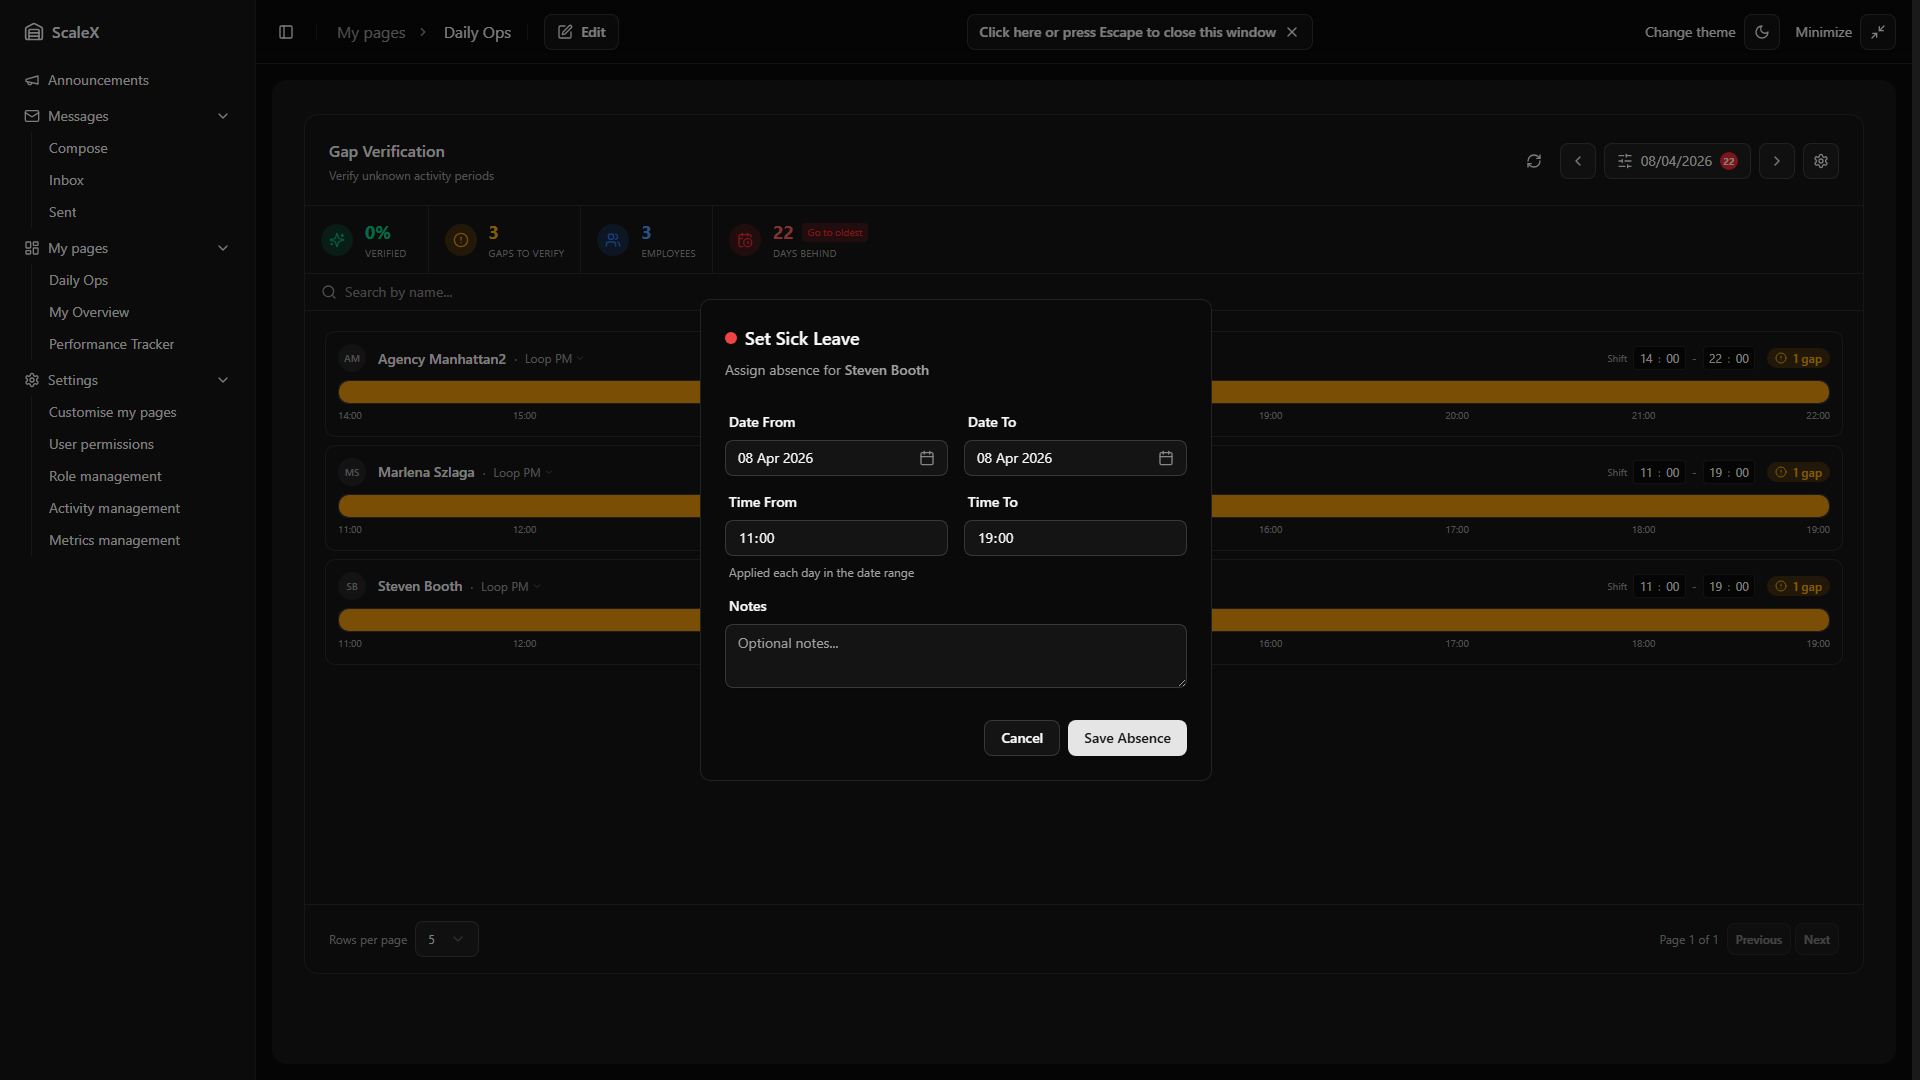Click the refresh icon in Gap Verification
The width and height of the screenshot is (1920, 1080).
click(x=1534, y=161)
